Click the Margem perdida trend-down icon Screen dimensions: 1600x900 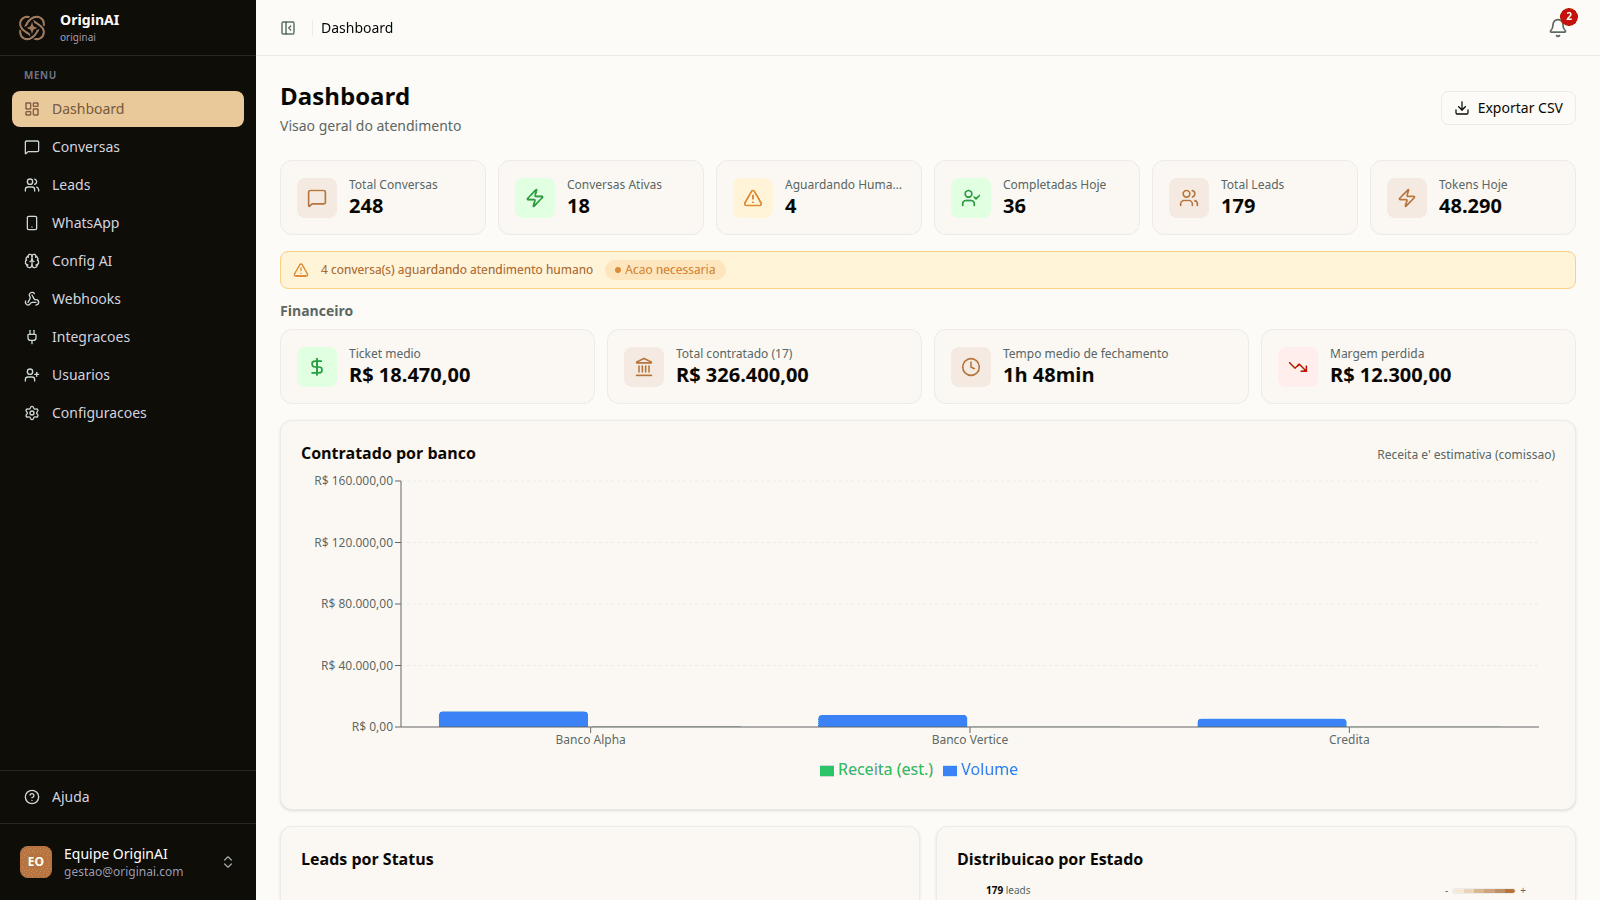click(x=1298, y=367)
